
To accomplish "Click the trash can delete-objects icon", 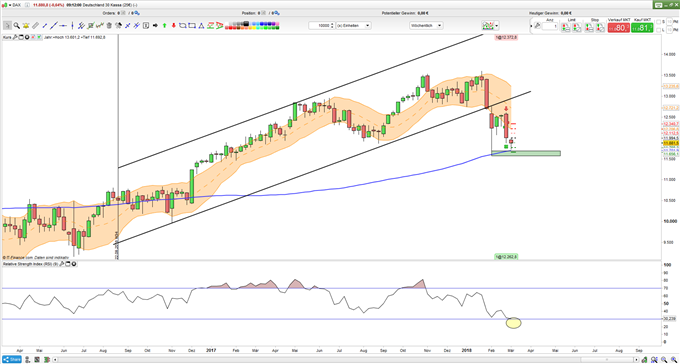I will [x=109, y=26].
